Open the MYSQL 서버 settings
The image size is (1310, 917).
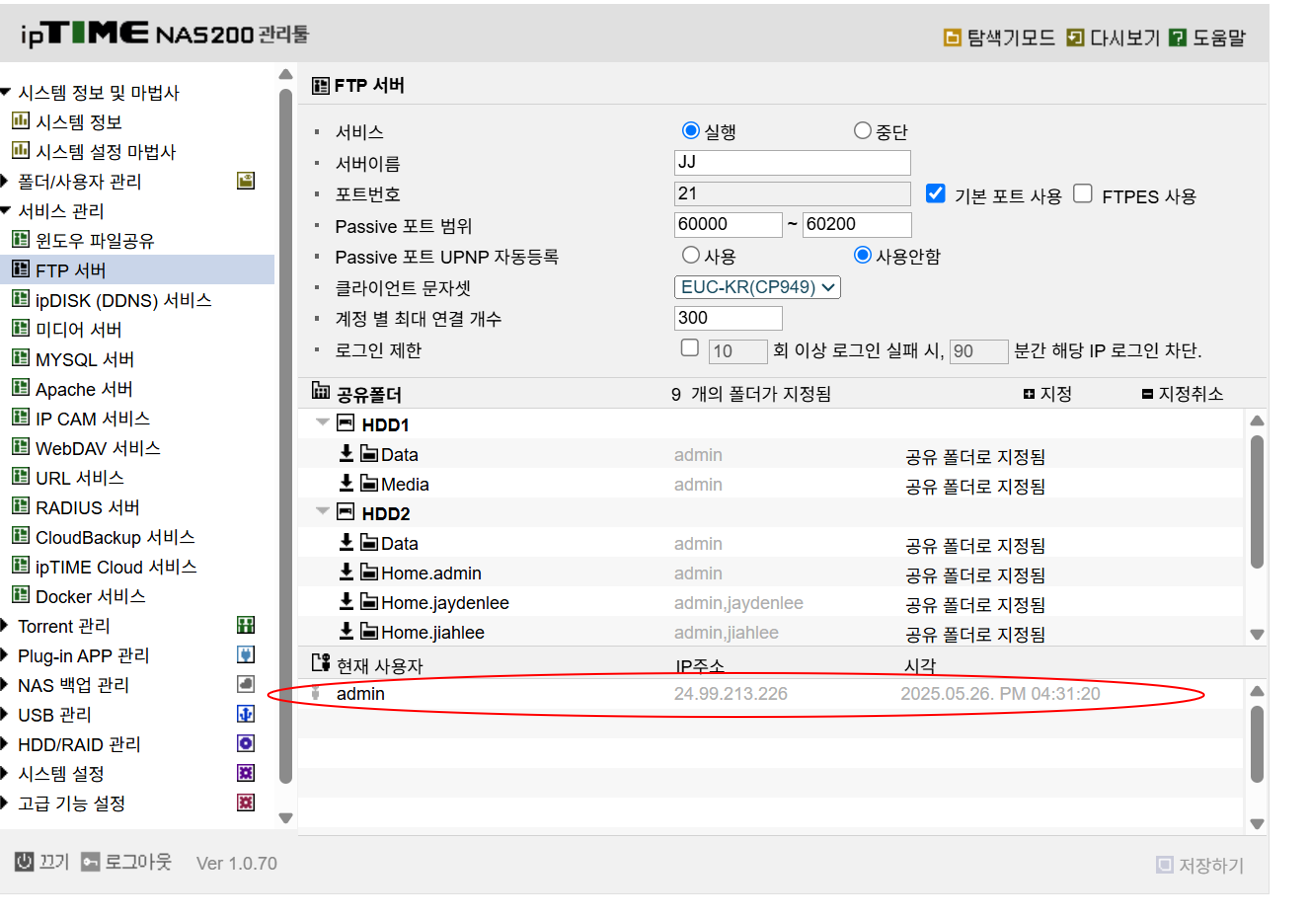coord(72,359)
